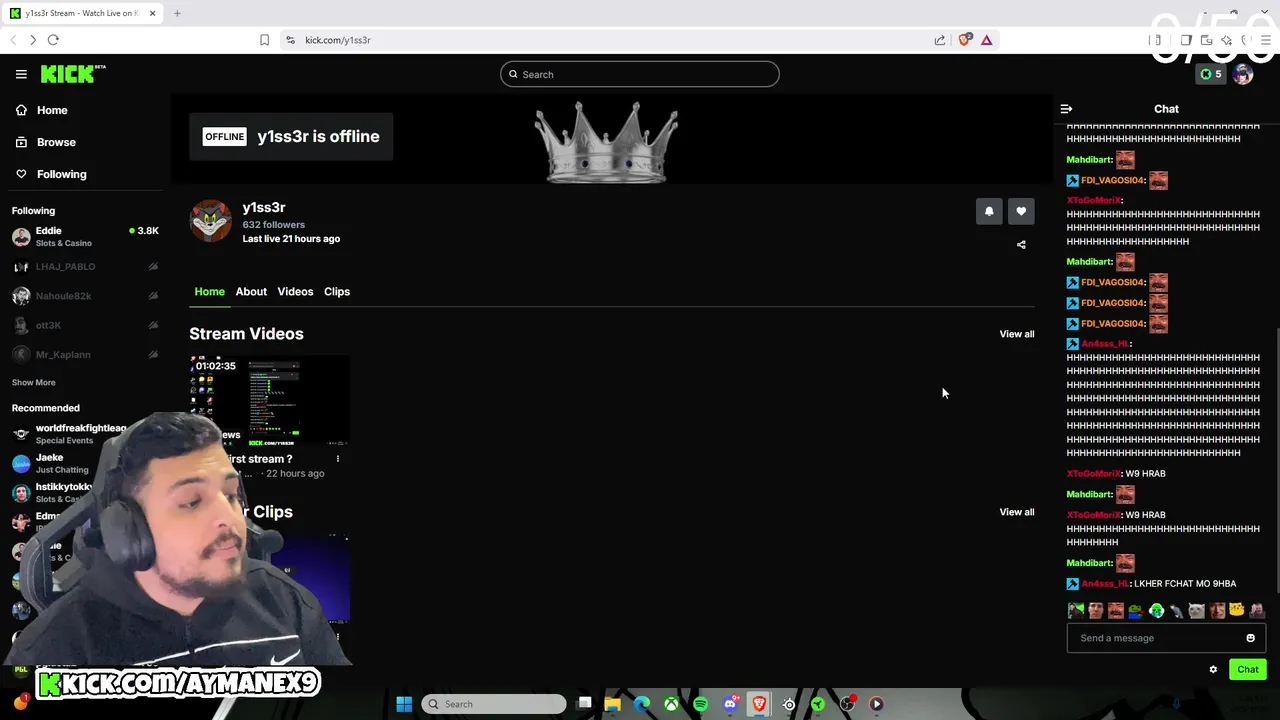Screen dimensions: 1280x720
Task: Expand Show more under Following
Action: [34, 382]
